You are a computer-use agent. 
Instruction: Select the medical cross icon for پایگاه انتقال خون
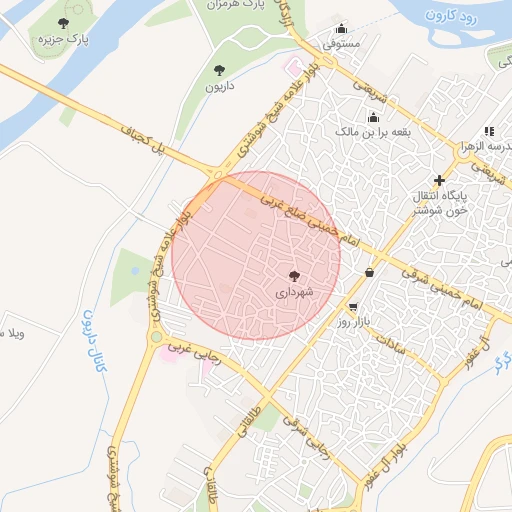(x=439, y=180)
